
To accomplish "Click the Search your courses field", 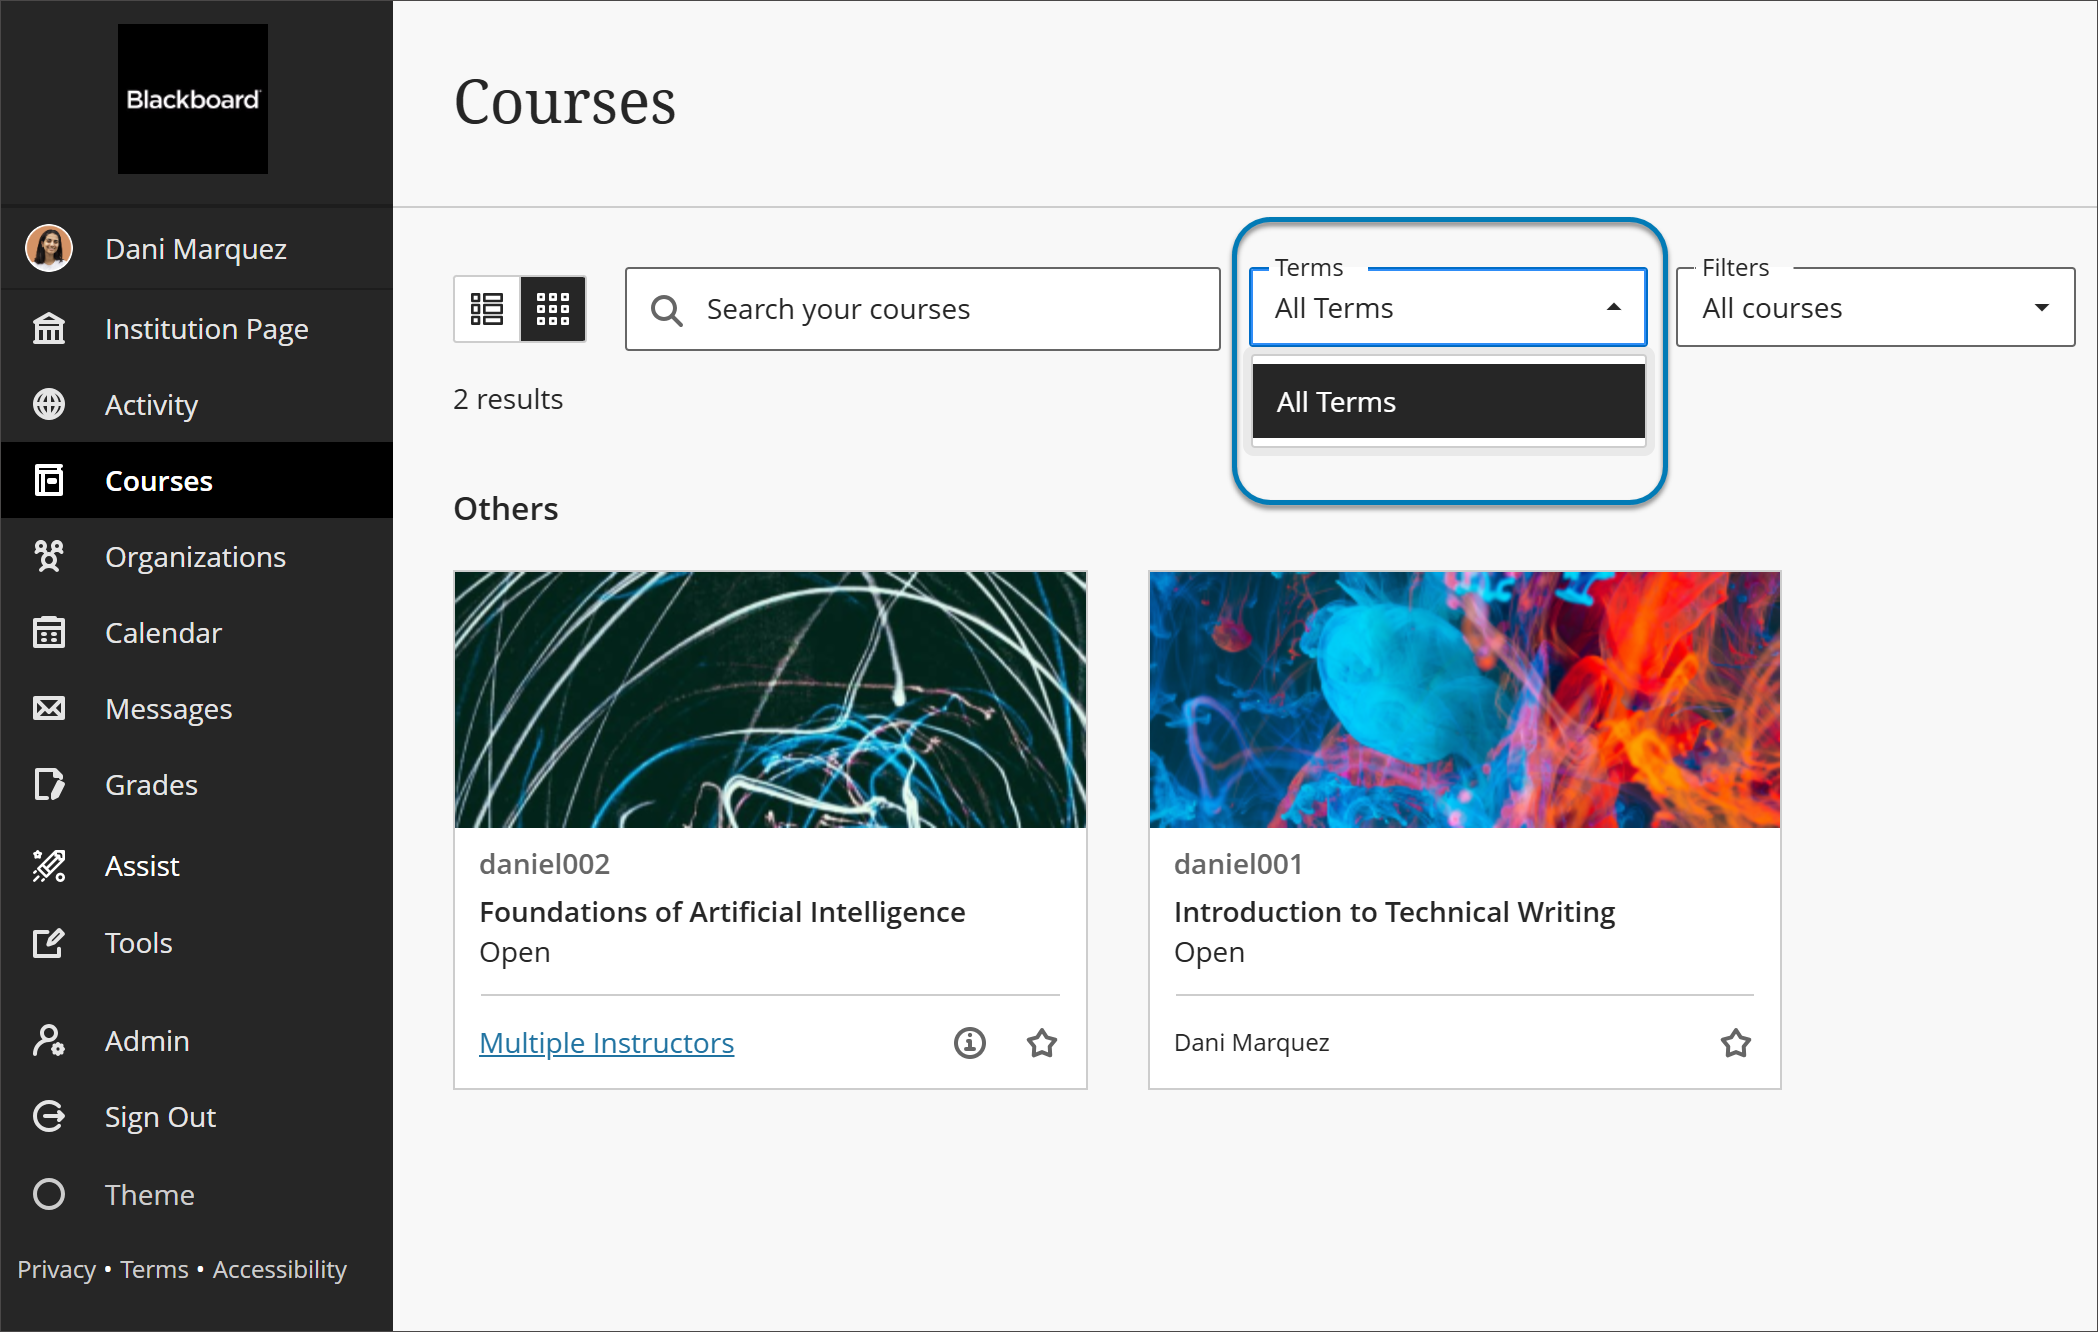I will point(921,309).
